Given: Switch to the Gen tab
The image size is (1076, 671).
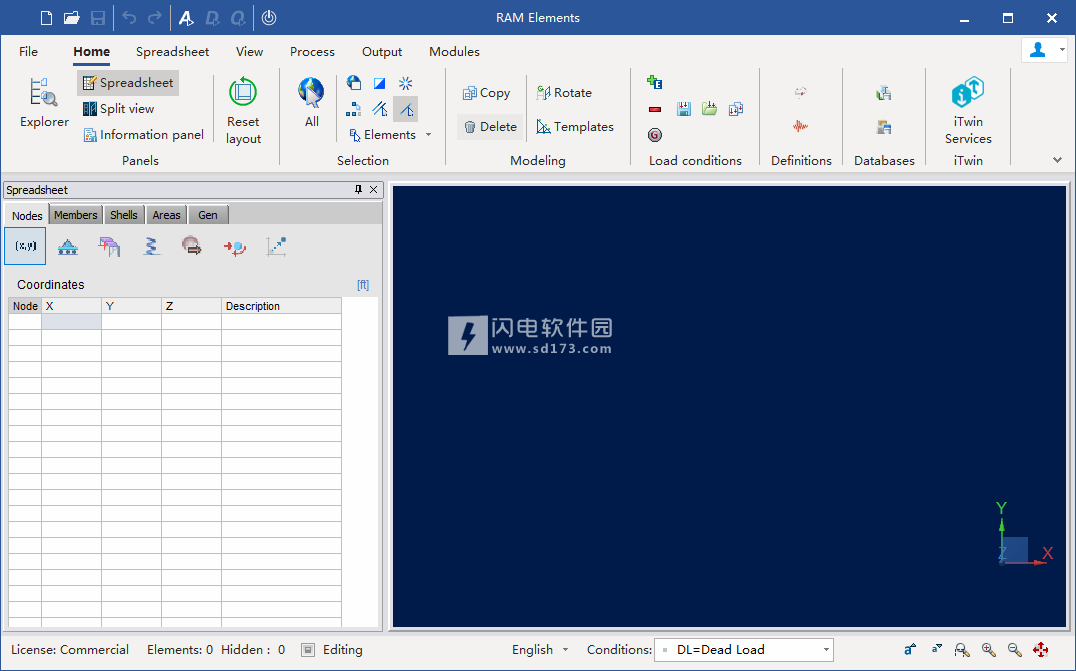Looking at the screenshot, I should pos(208,215).
